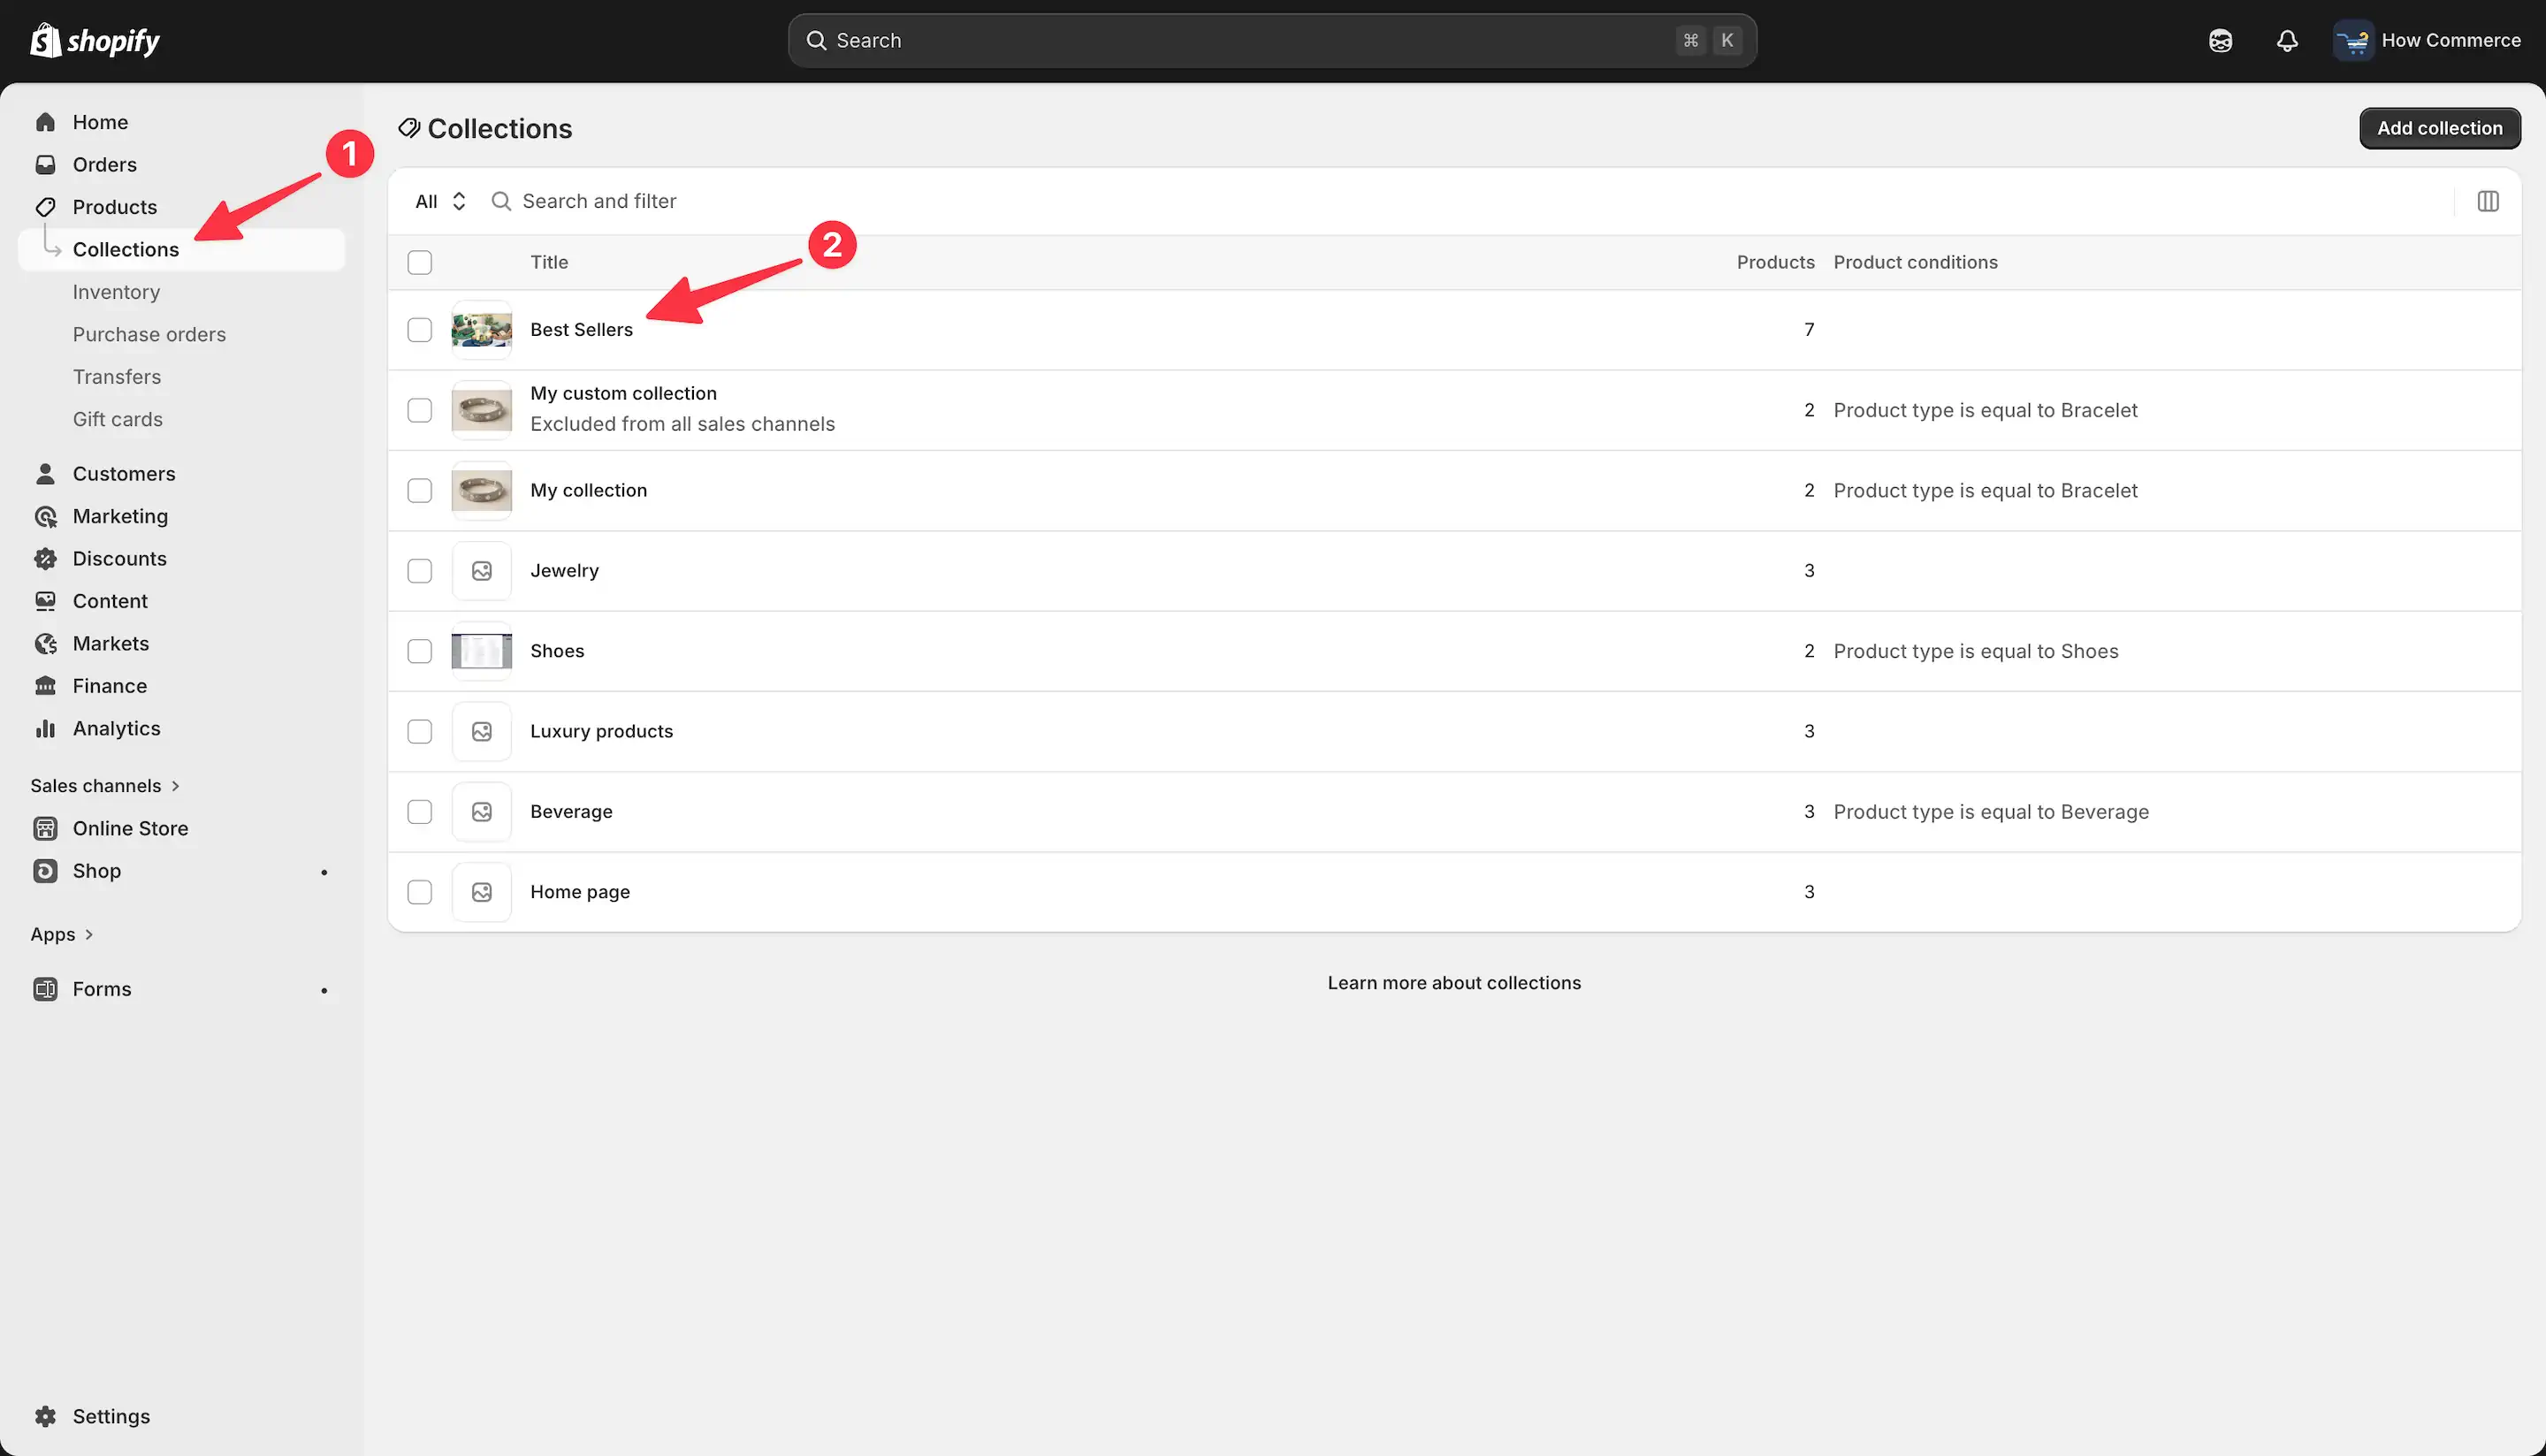Click the pinned-app dot beside Forms
The width and height of the screenshot is (2546, 1456).
324,990
